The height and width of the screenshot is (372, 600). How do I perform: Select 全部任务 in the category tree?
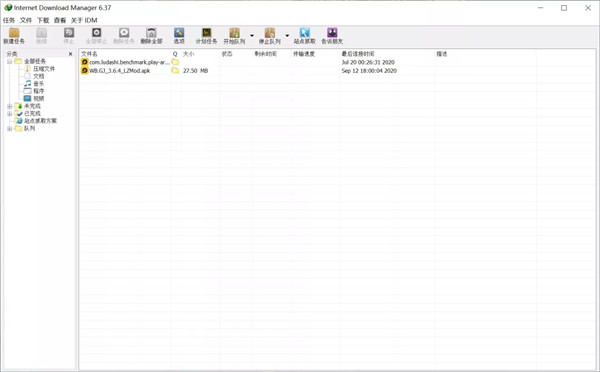click(35, 61)
